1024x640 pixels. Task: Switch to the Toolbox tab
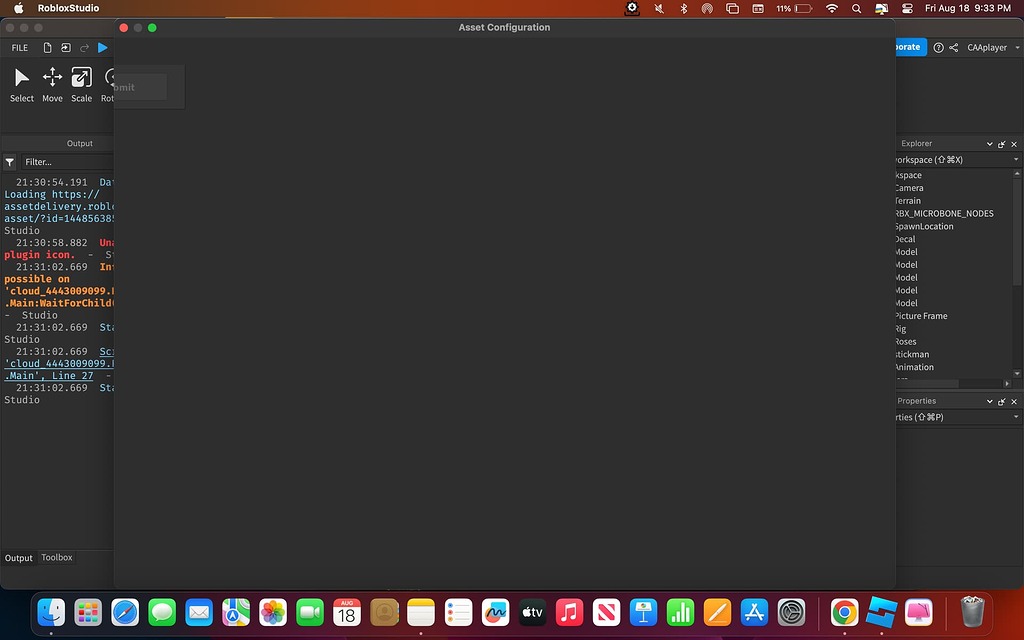pos(56,557)
